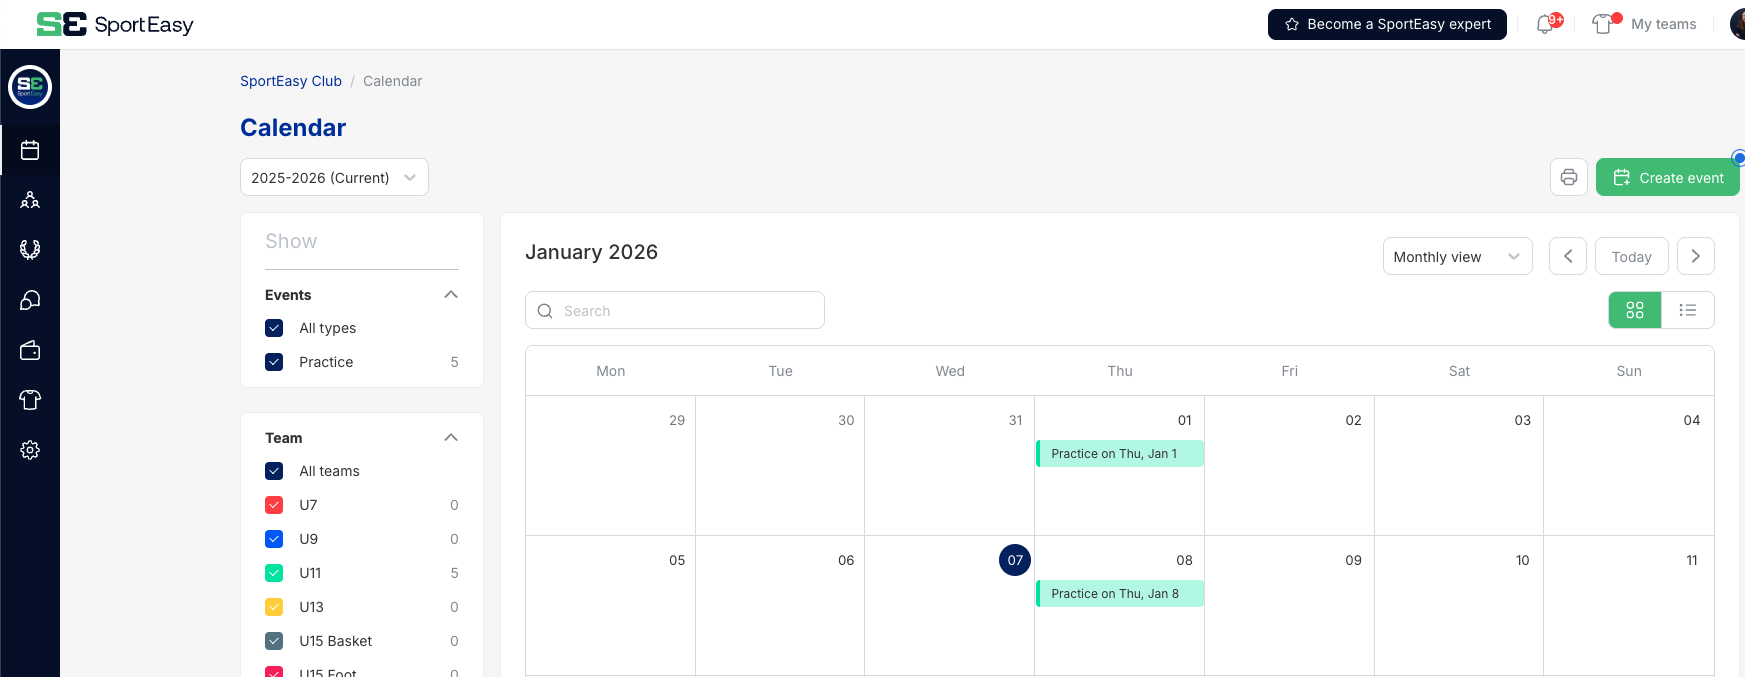The height and width of the screenshot is (677, 1745).
Task: Open the Monthly view dropdown
Action: (1457, 256)
